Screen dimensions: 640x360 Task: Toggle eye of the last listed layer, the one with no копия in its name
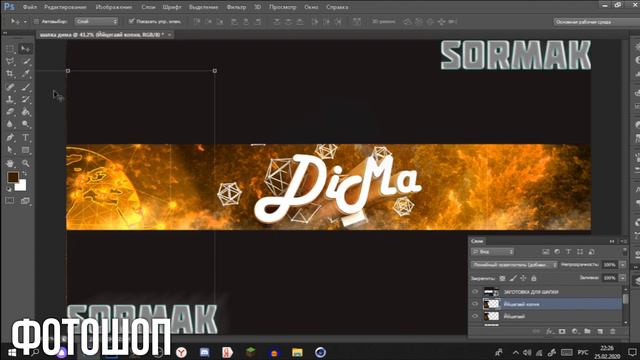coord(475,316)
